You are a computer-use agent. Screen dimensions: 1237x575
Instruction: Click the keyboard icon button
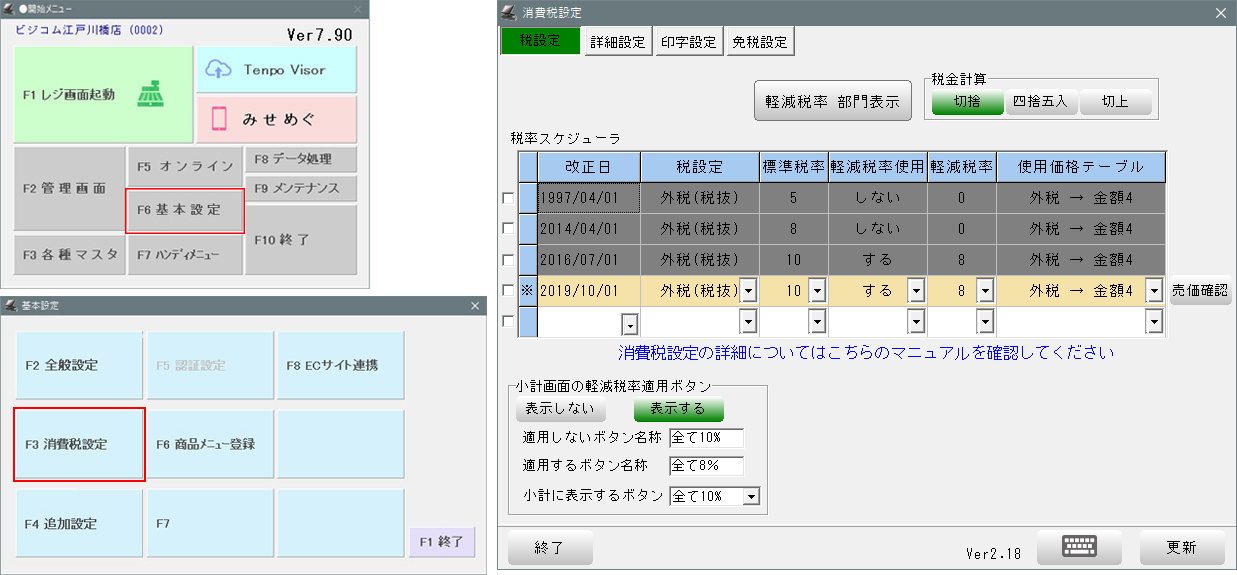tap(1080, 547)
